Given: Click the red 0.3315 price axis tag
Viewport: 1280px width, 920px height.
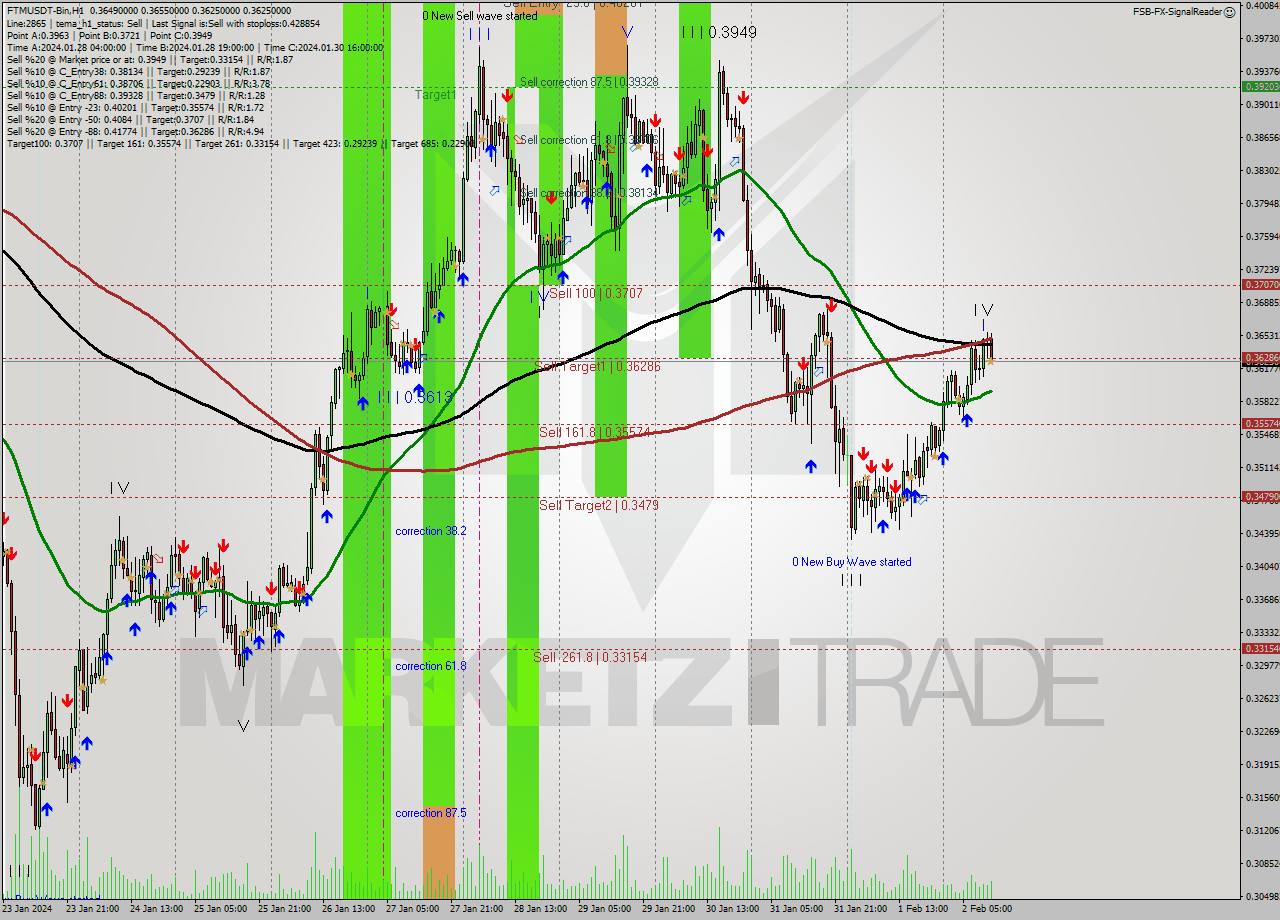Looking at the screenshot, I should 1260,648.
